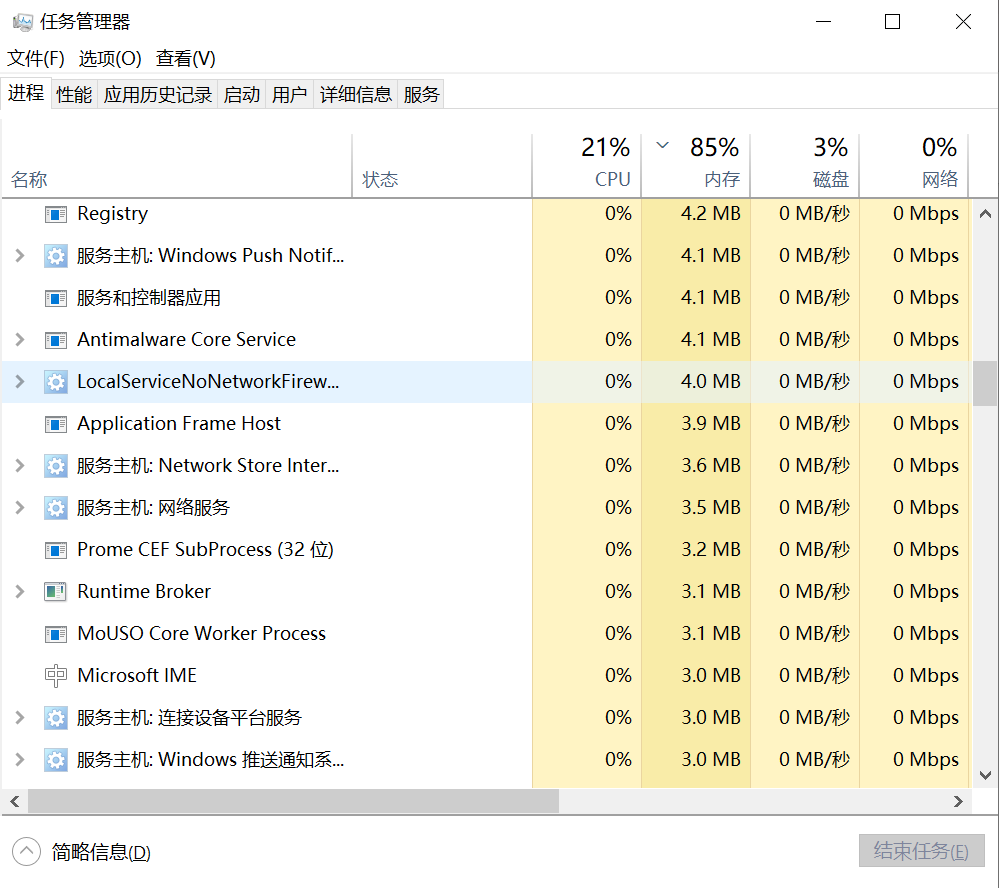The width and height of the screenshot is (999, 888).
Task: Click the 结束任务(E) button
Action: click(921, 851)
